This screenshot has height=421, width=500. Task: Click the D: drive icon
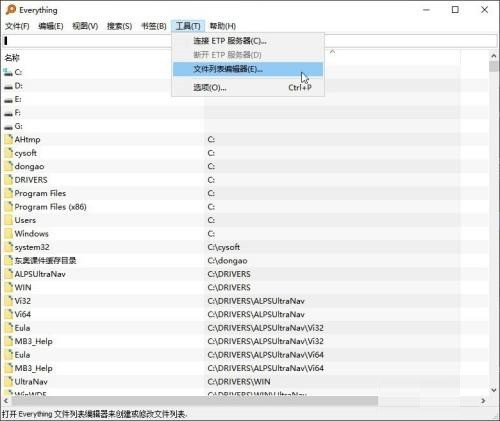[8, 86]
